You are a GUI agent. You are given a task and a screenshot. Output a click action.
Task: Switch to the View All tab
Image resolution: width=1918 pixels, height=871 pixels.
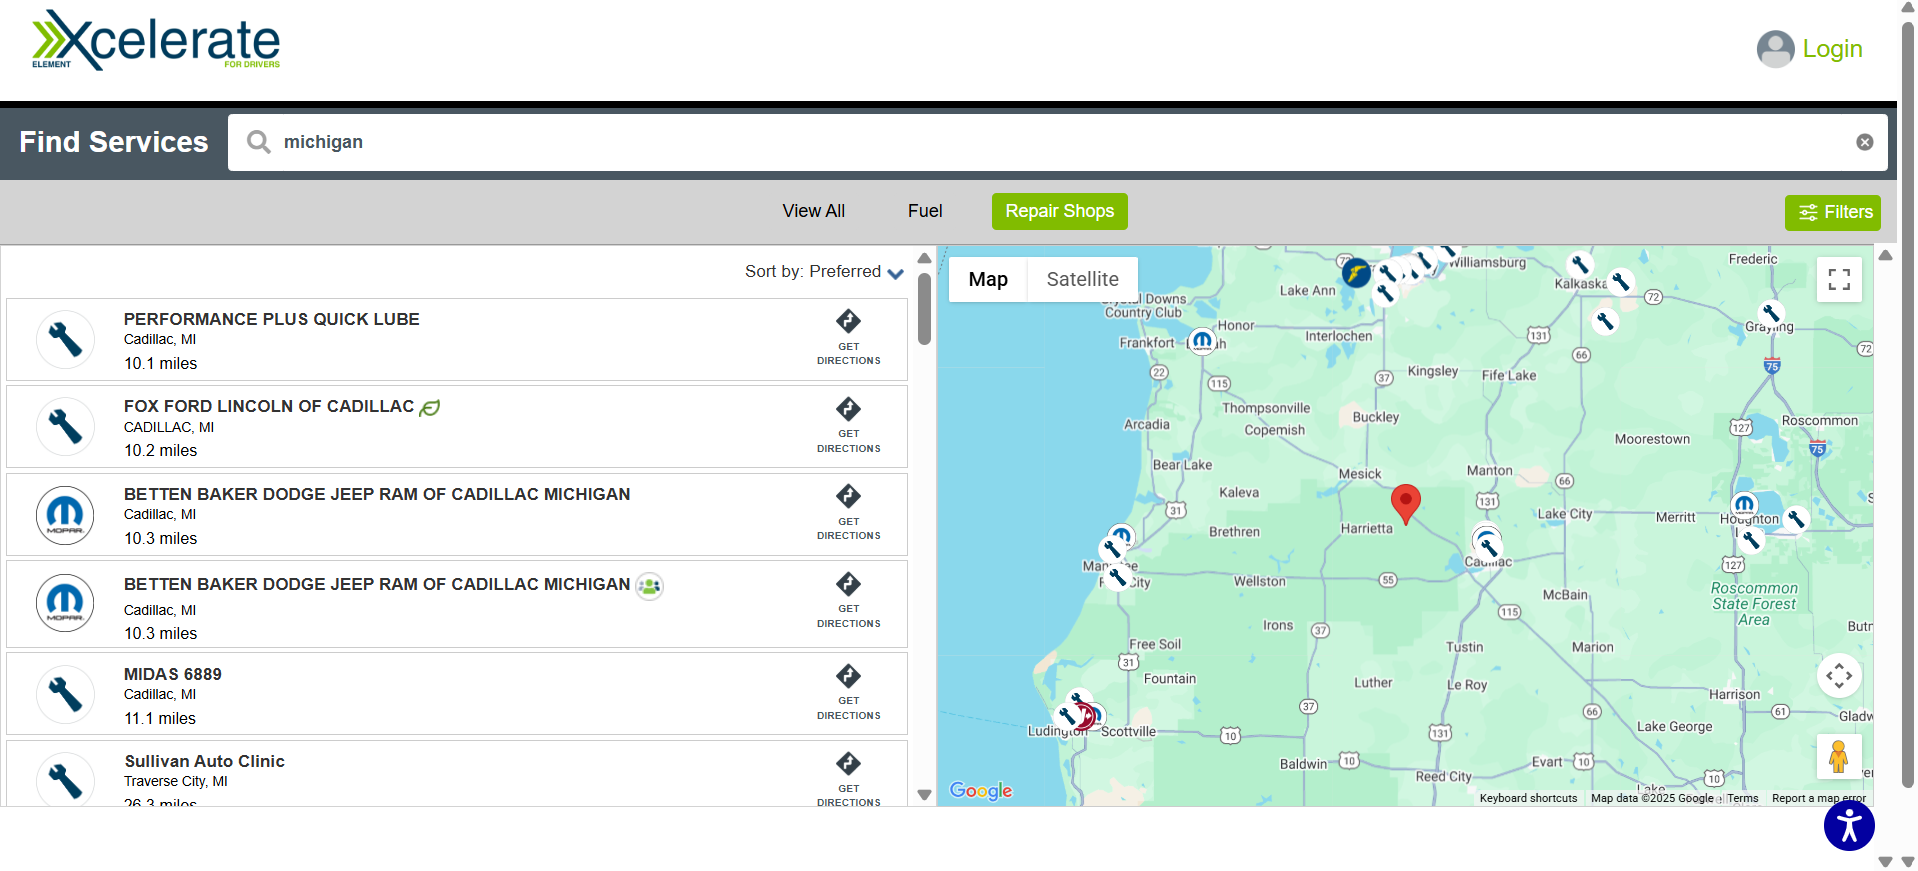(813, 211)
